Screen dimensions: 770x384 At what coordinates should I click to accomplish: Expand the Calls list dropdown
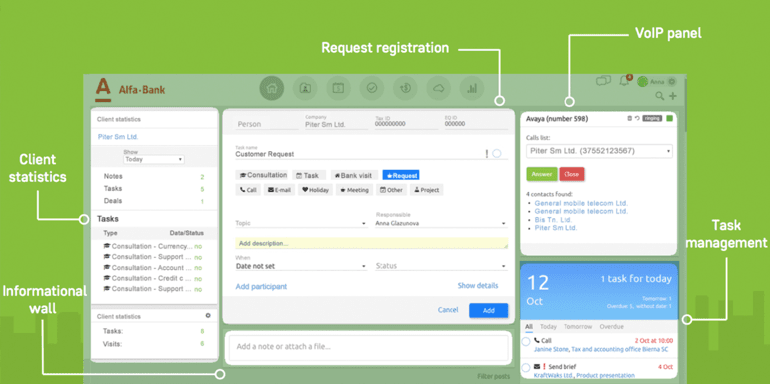[599, 151]
